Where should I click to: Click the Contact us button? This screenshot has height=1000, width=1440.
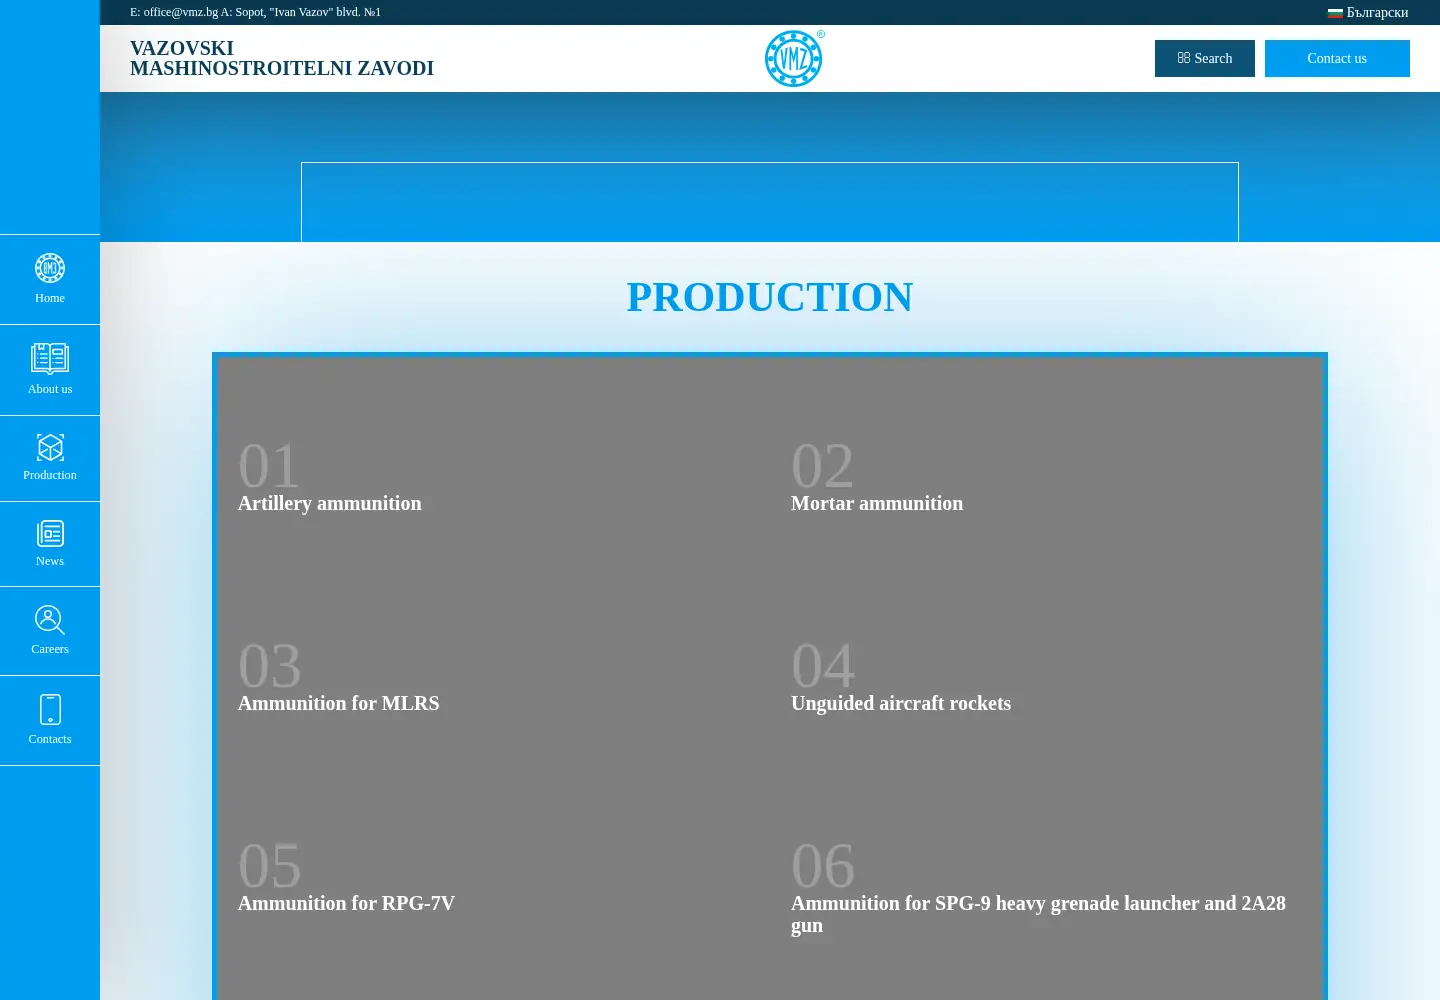pos(1337,58)
